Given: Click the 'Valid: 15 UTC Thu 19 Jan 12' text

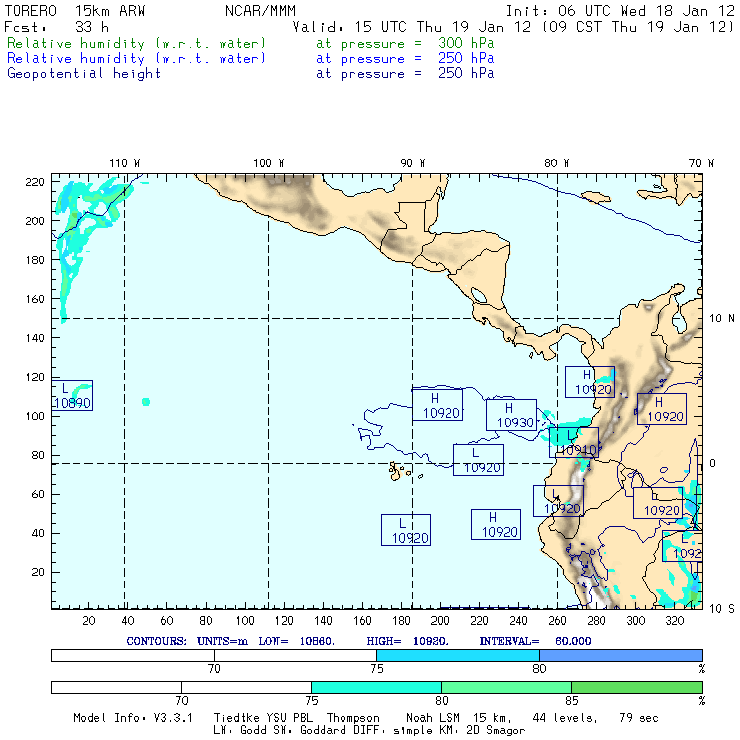Looking at the screenshot, I should click(x=412, y=27).
